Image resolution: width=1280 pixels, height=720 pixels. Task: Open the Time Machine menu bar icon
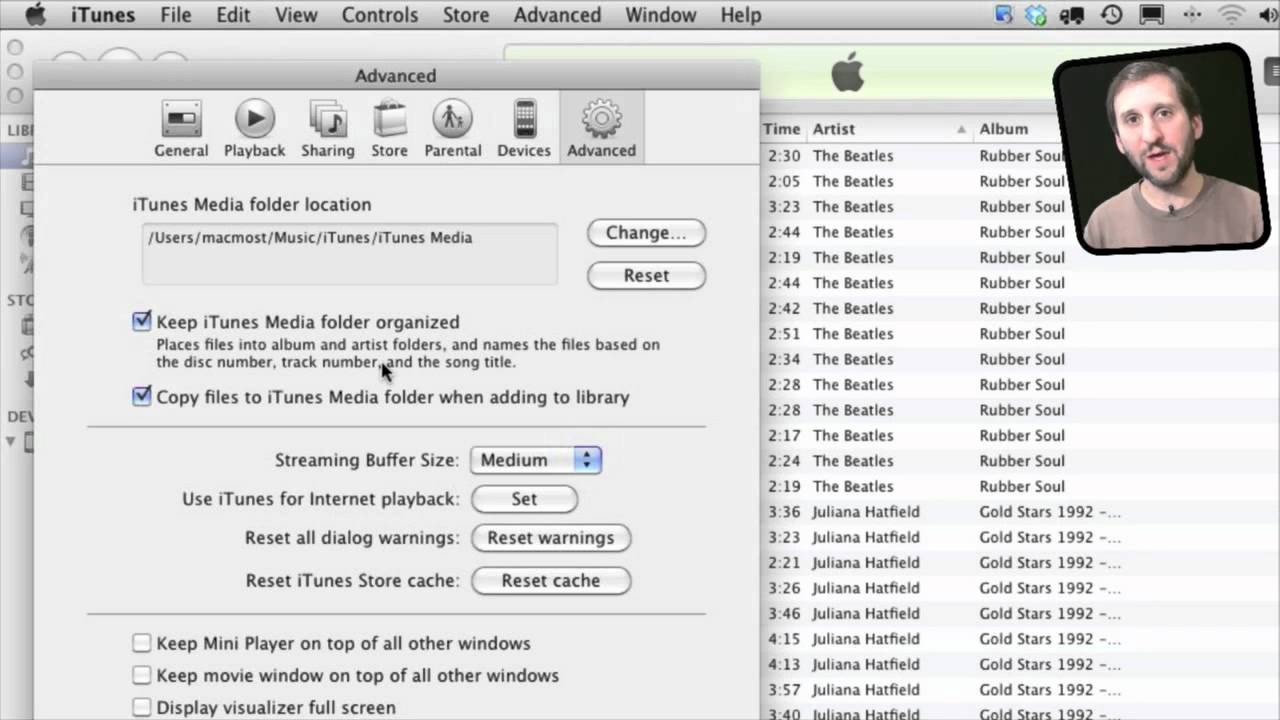click(x=1111, y=15)
